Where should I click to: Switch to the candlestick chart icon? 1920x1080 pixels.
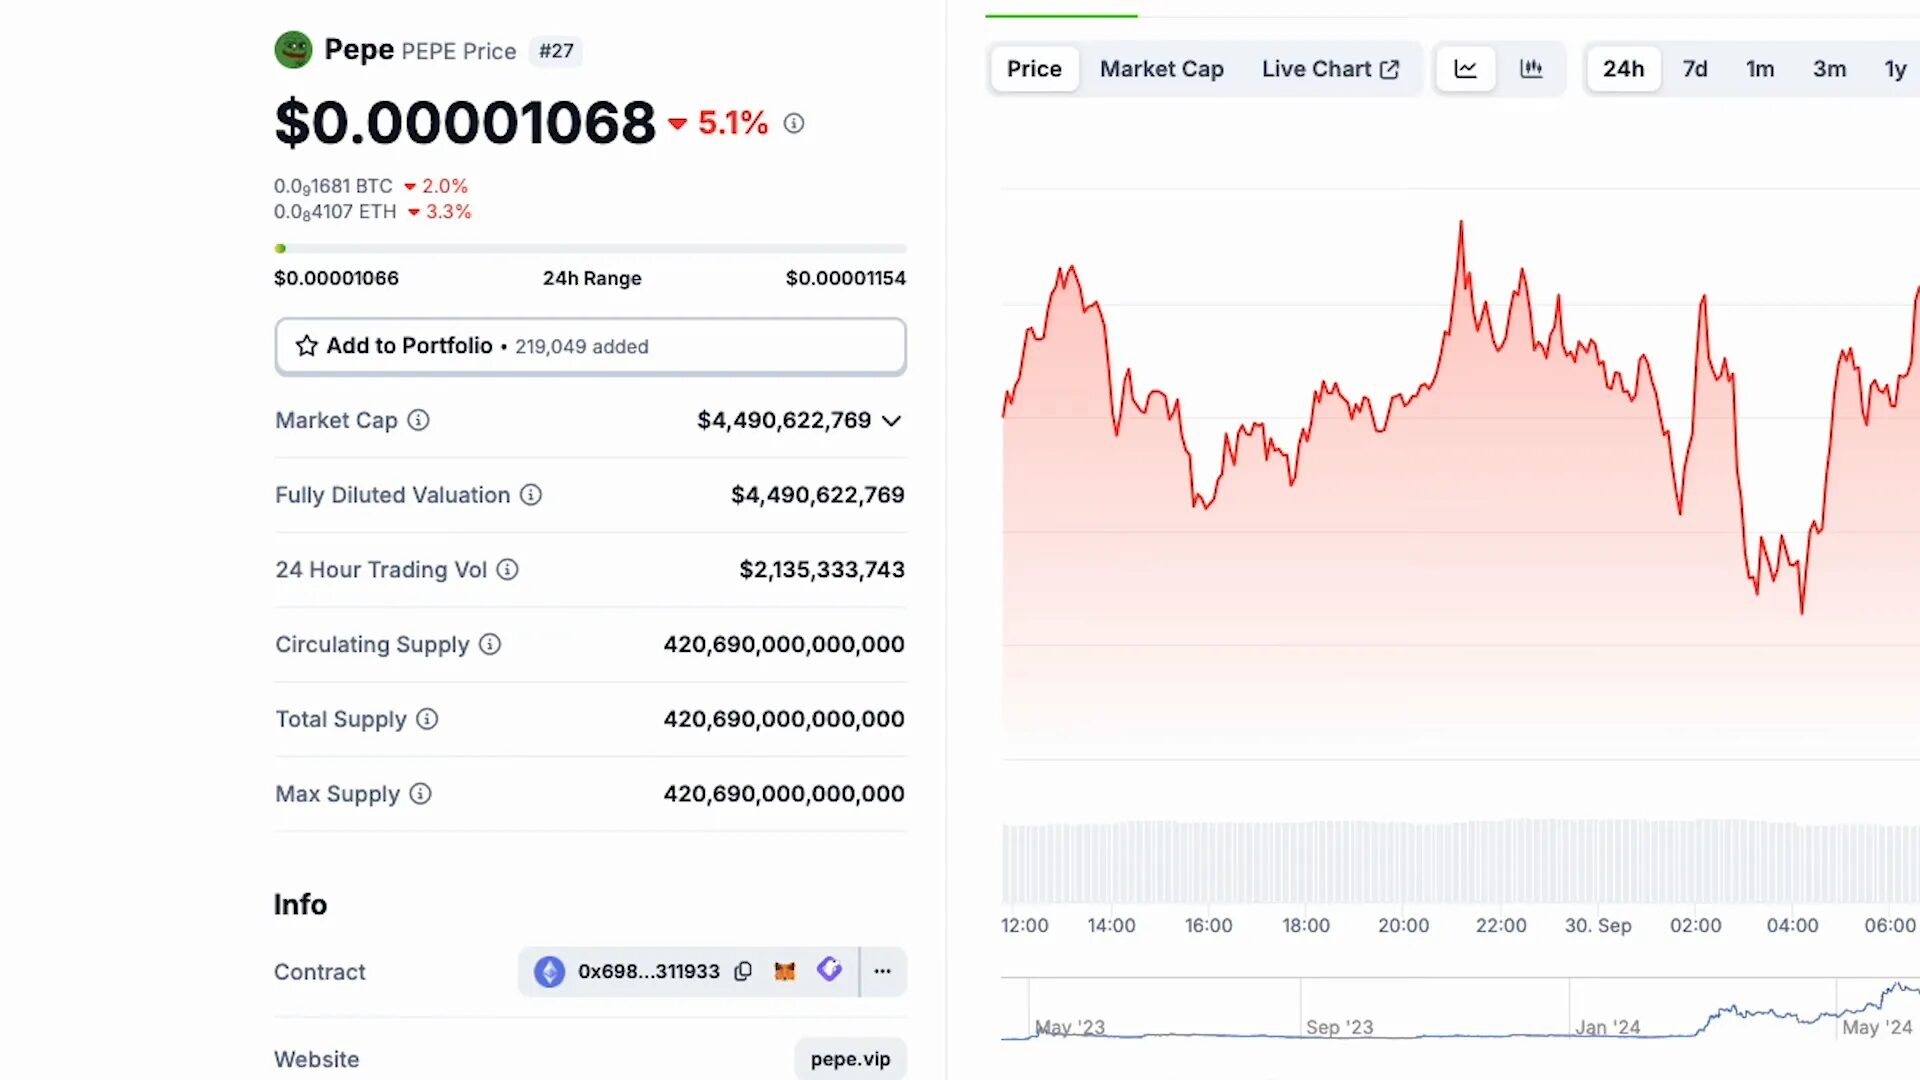pos(1532,68)
